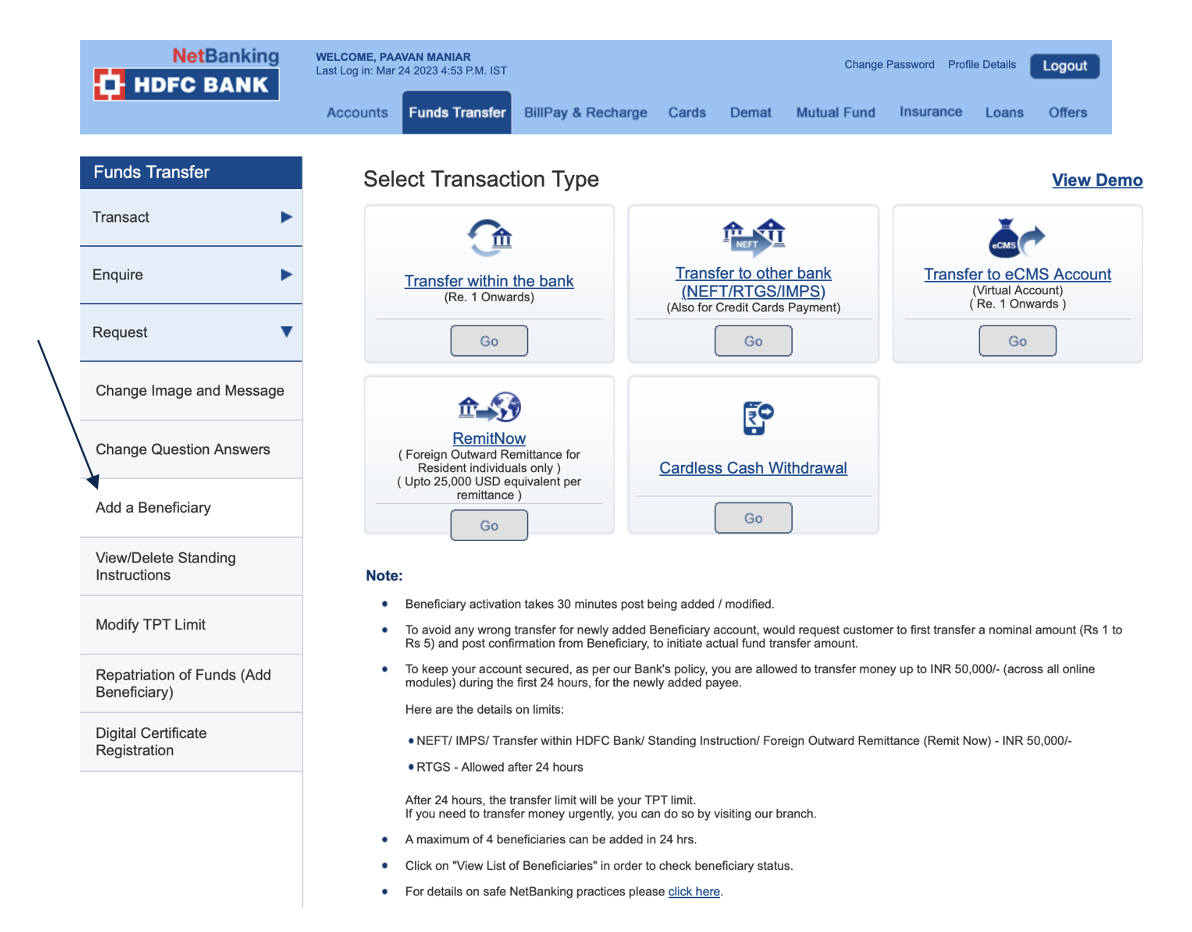Select Change Question Answers
This screenshot has height=932, width=1192.
(x=191, y=449)
